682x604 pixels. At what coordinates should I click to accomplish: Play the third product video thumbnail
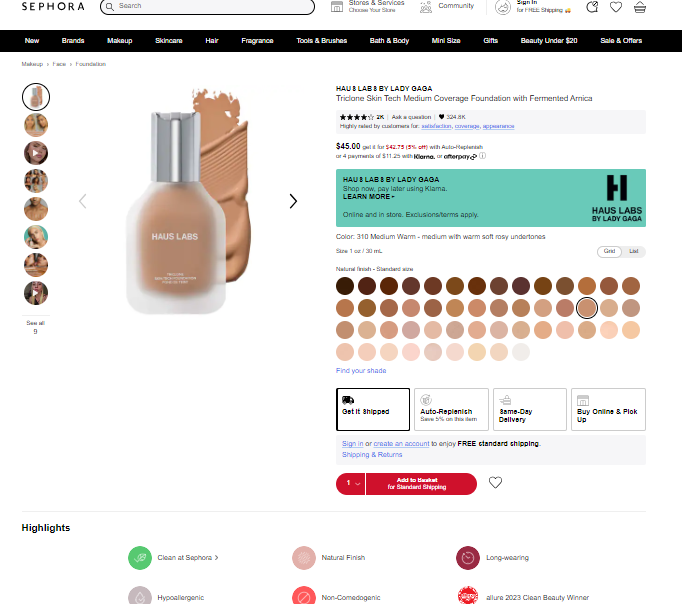[36, 153]
